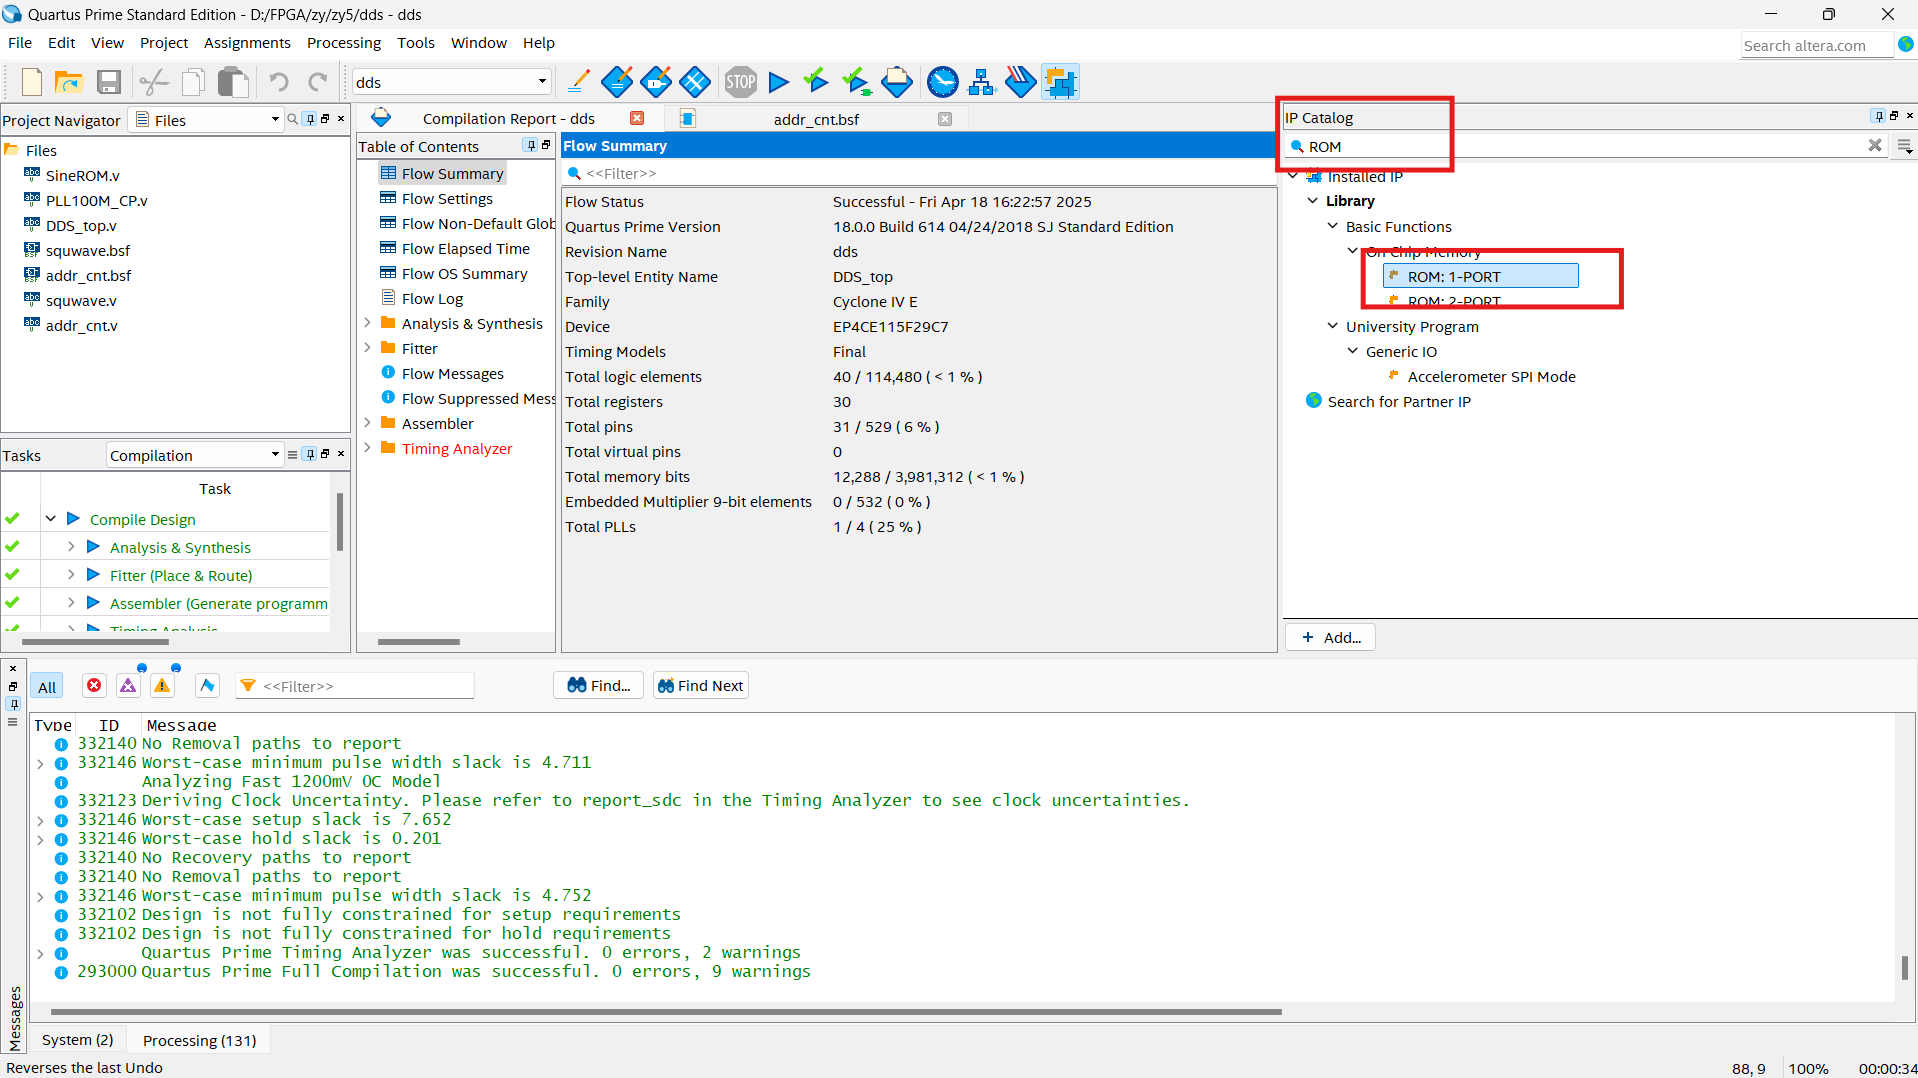Screen dimensions: 1918x1078
Task: Click the messages filter input field
Action: click(x=366, y=686)
